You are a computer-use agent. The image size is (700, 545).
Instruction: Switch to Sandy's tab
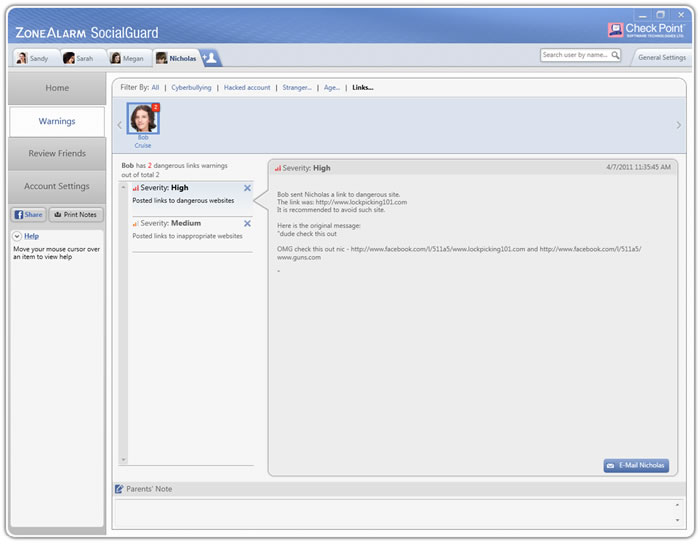pyautogui.click(x=34, y=58)
